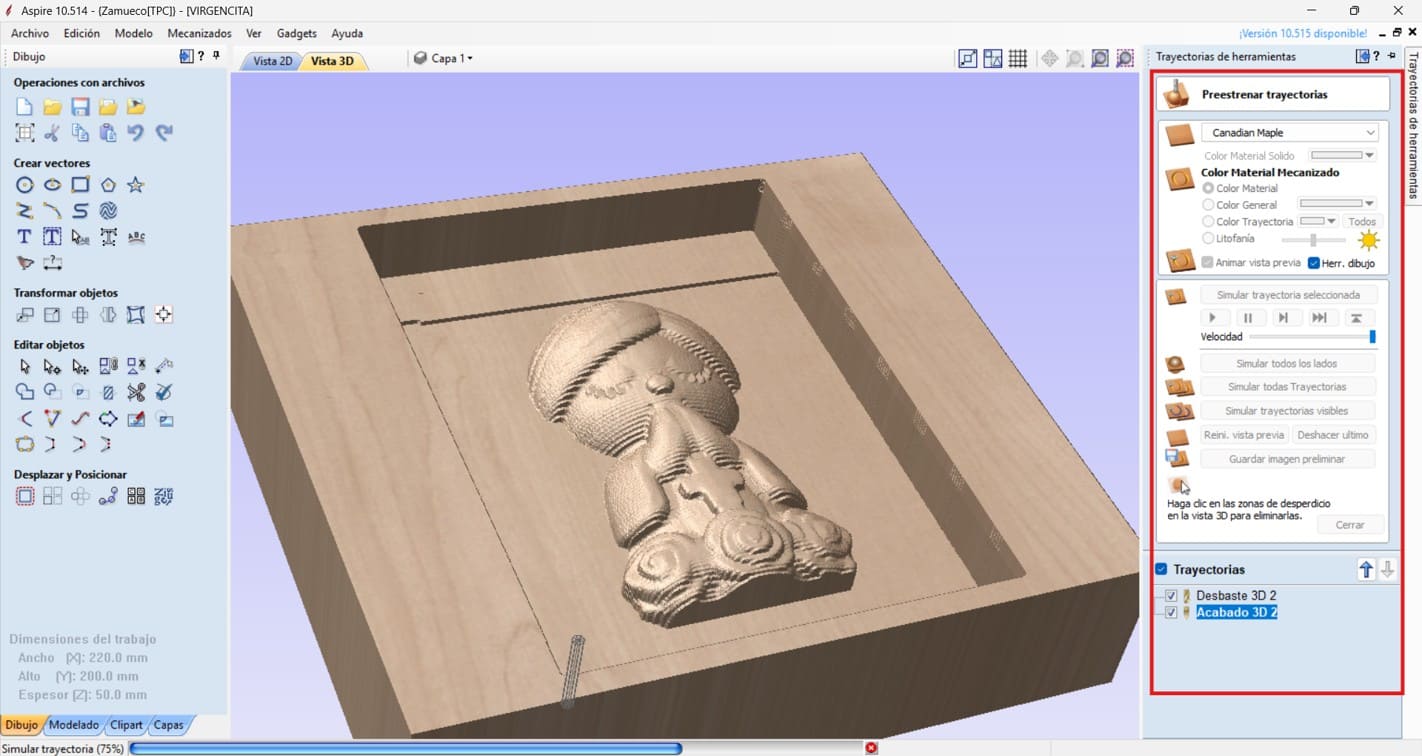
Task: Open the Gadgets menu
Action: tap(297, 33)
